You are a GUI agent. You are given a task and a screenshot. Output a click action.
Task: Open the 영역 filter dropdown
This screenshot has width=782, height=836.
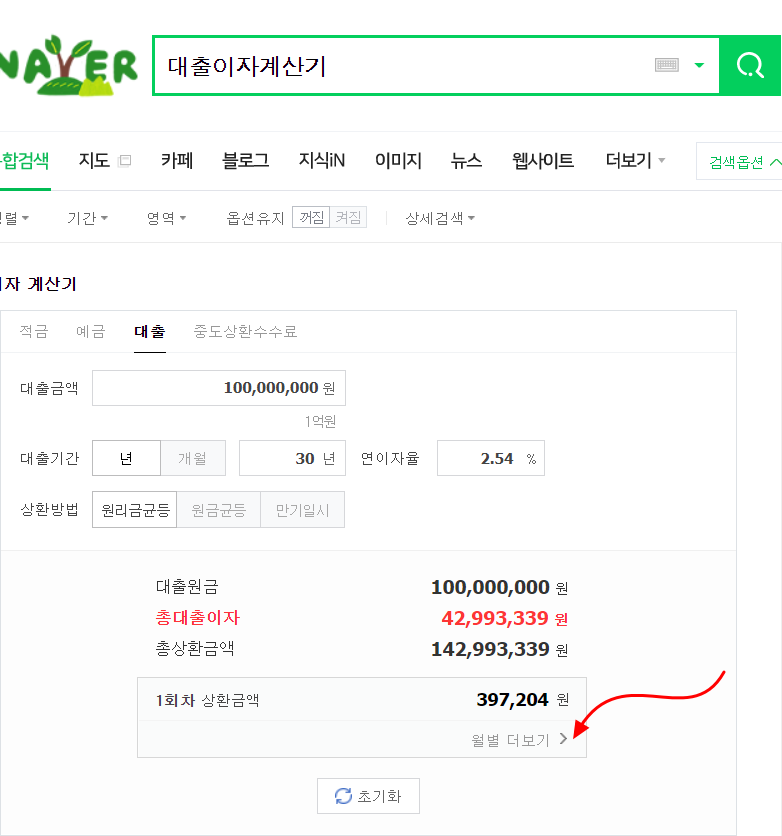[166, 218]
